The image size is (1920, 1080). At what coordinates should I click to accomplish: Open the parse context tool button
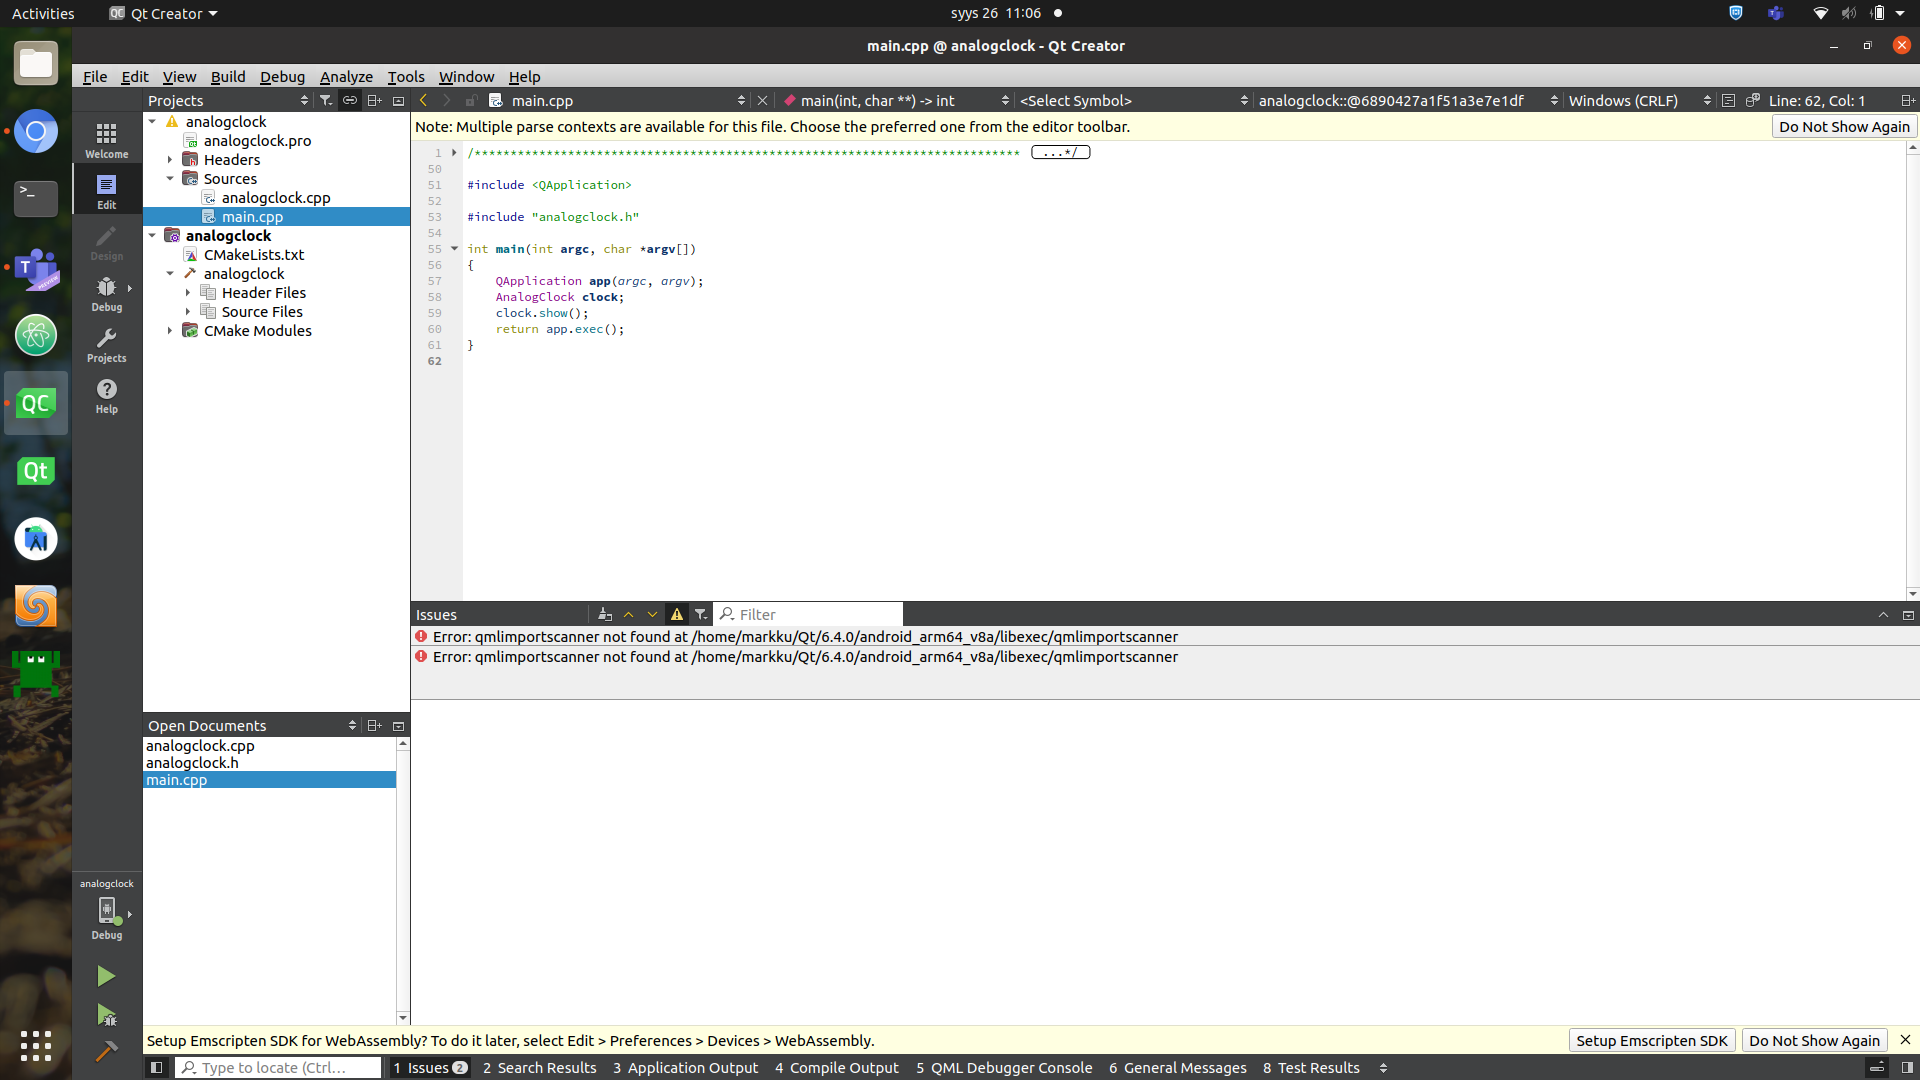pos(1752,100)
